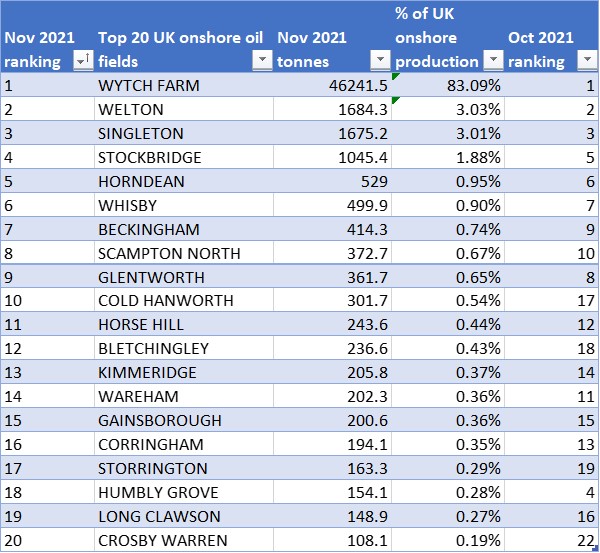
Task: Click the HORSE HILL tonnes value 243.6
Action: [361, 325]
